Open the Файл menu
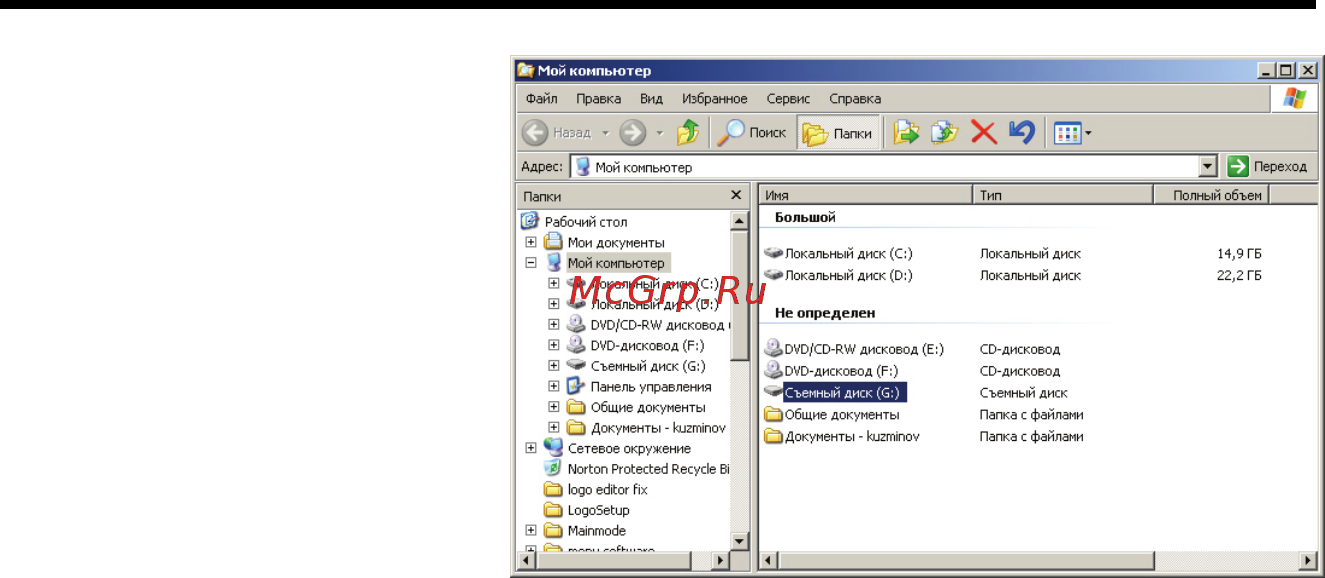The width and height of the screenshot is (1325, 578). [x=541, y=99]
